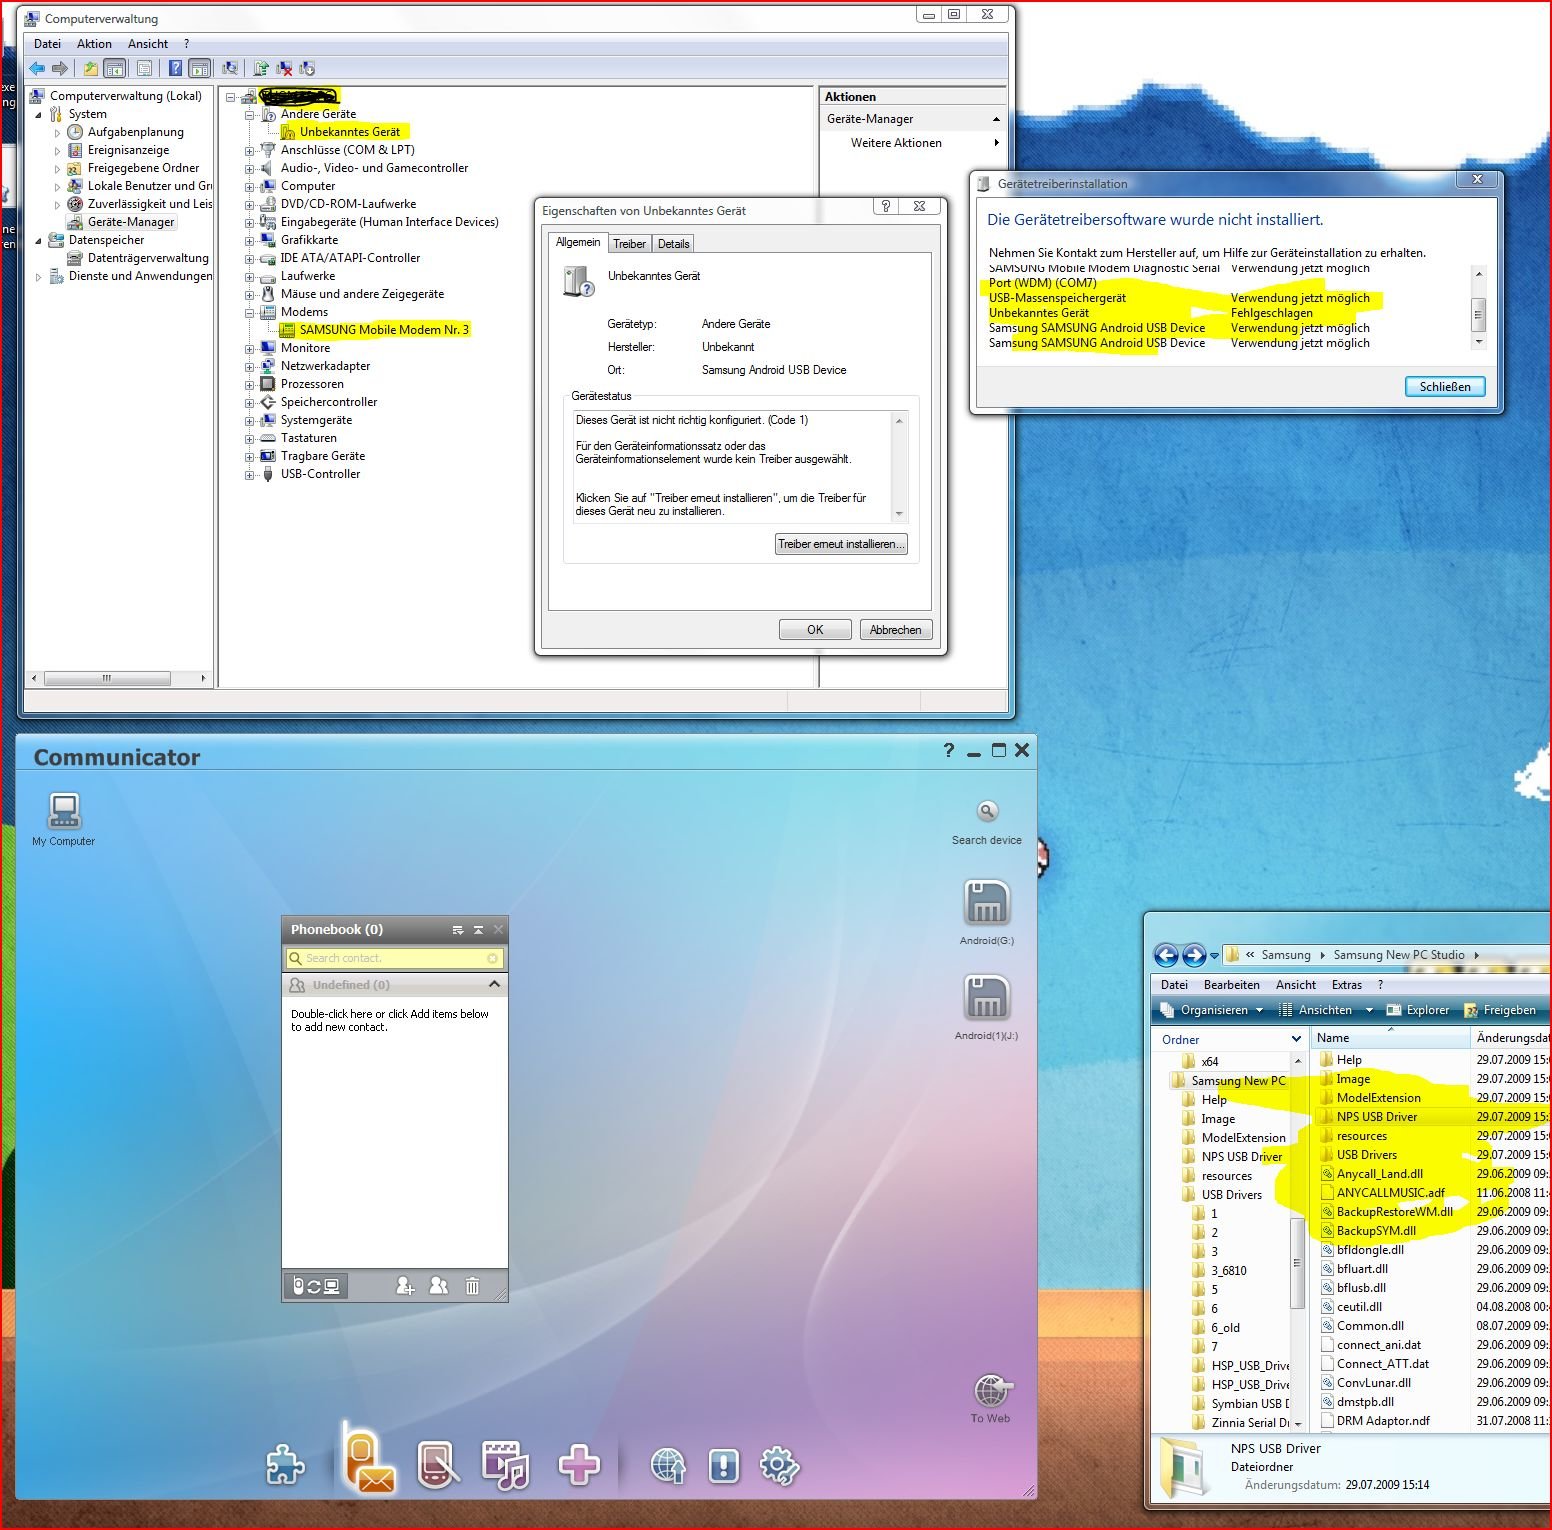Click Schließen in driver installation dialog

point(1445,387)
